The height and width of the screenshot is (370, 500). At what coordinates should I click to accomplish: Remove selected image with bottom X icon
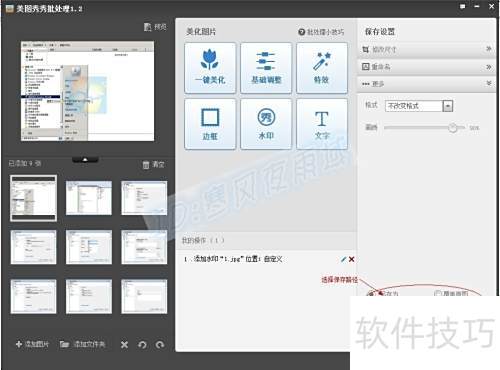[x=124, y=345]
